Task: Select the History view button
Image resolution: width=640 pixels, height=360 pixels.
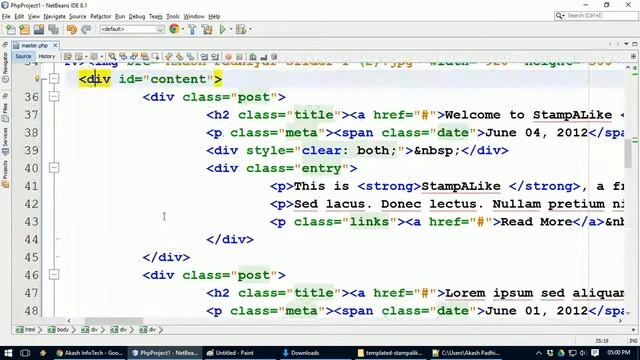Action: 47,57
